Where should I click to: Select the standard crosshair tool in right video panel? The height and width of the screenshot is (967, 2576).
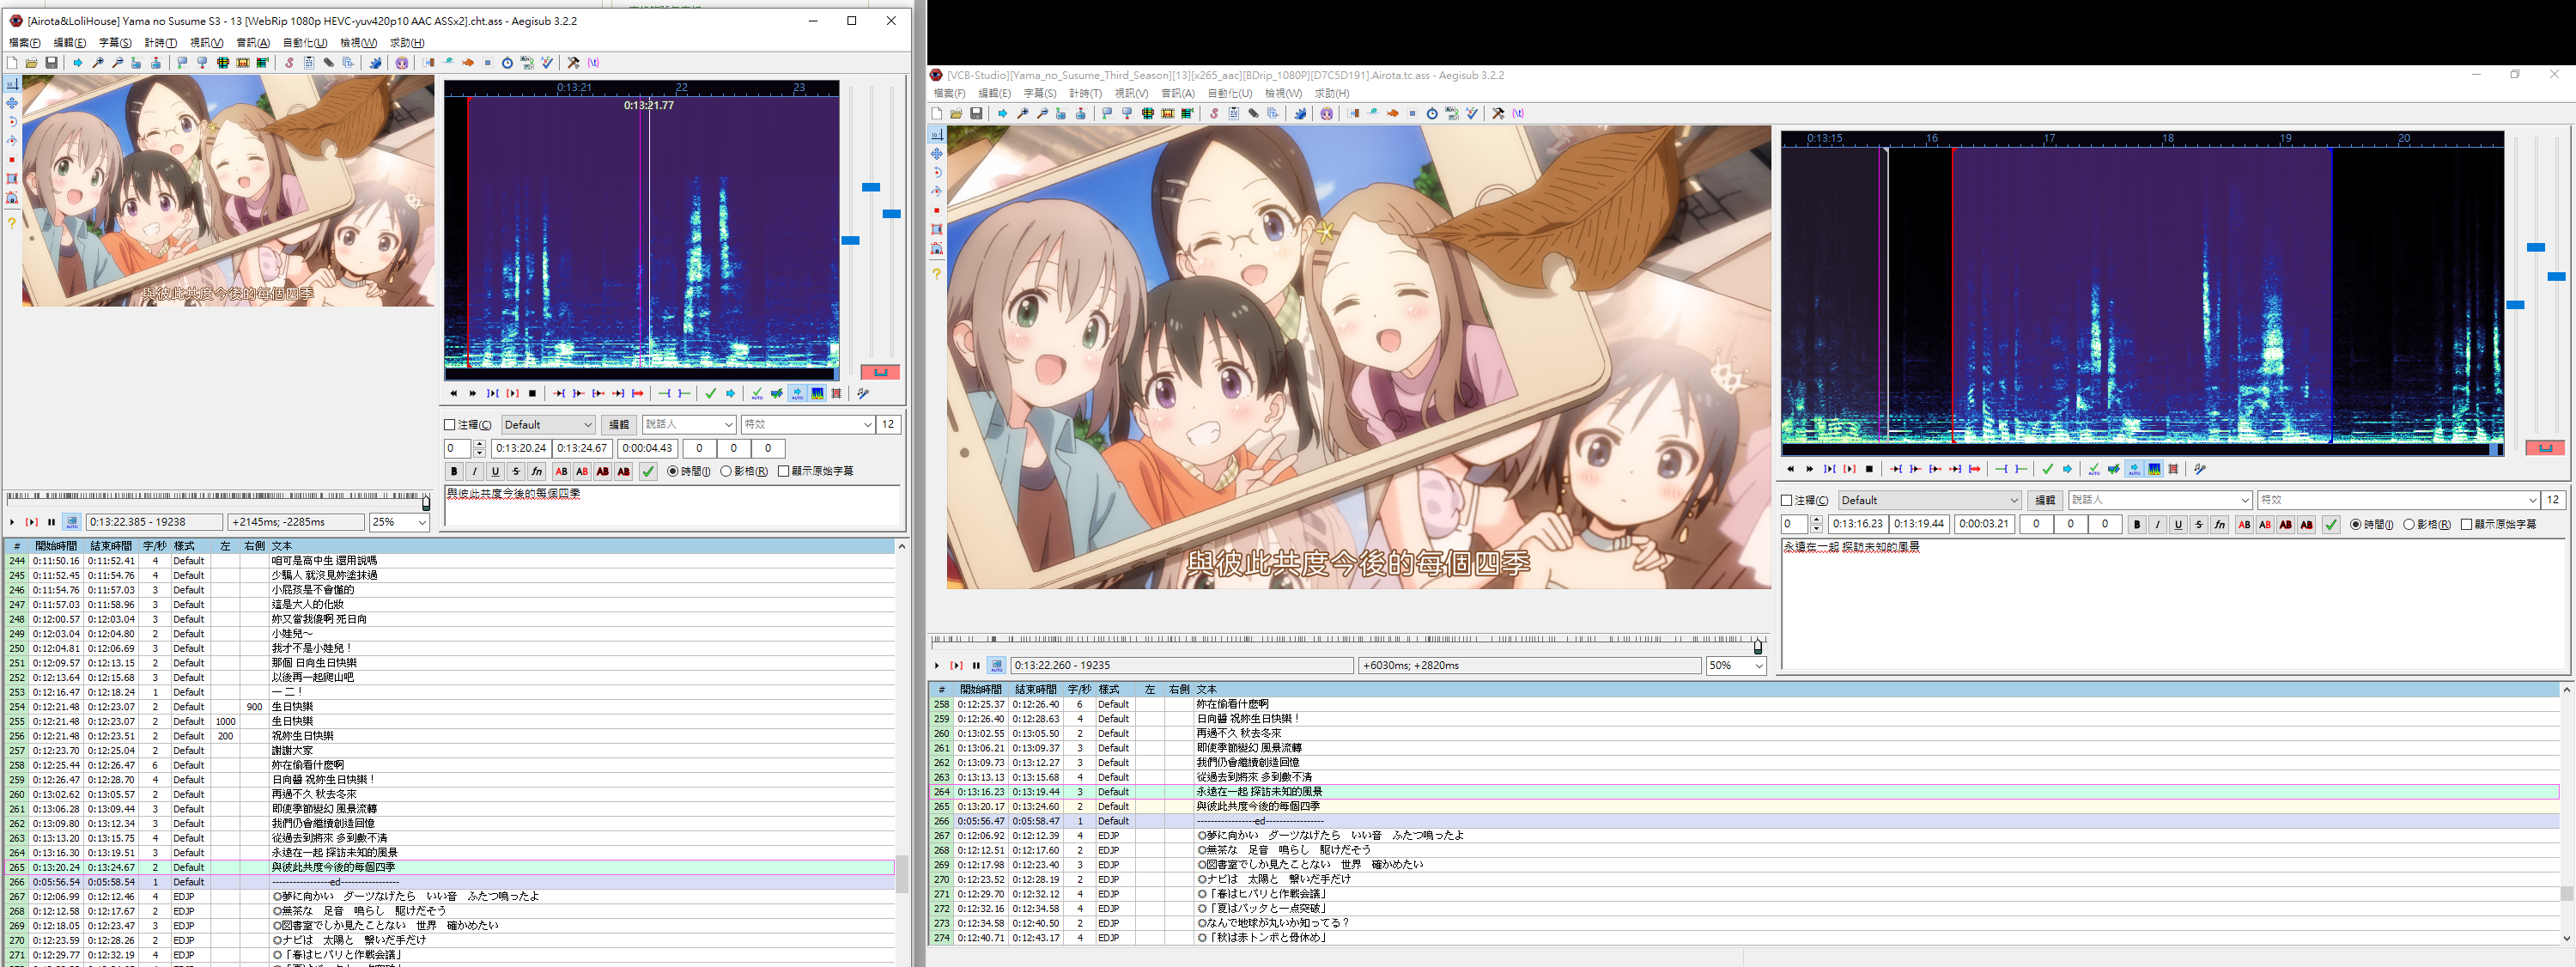[937, 134]
